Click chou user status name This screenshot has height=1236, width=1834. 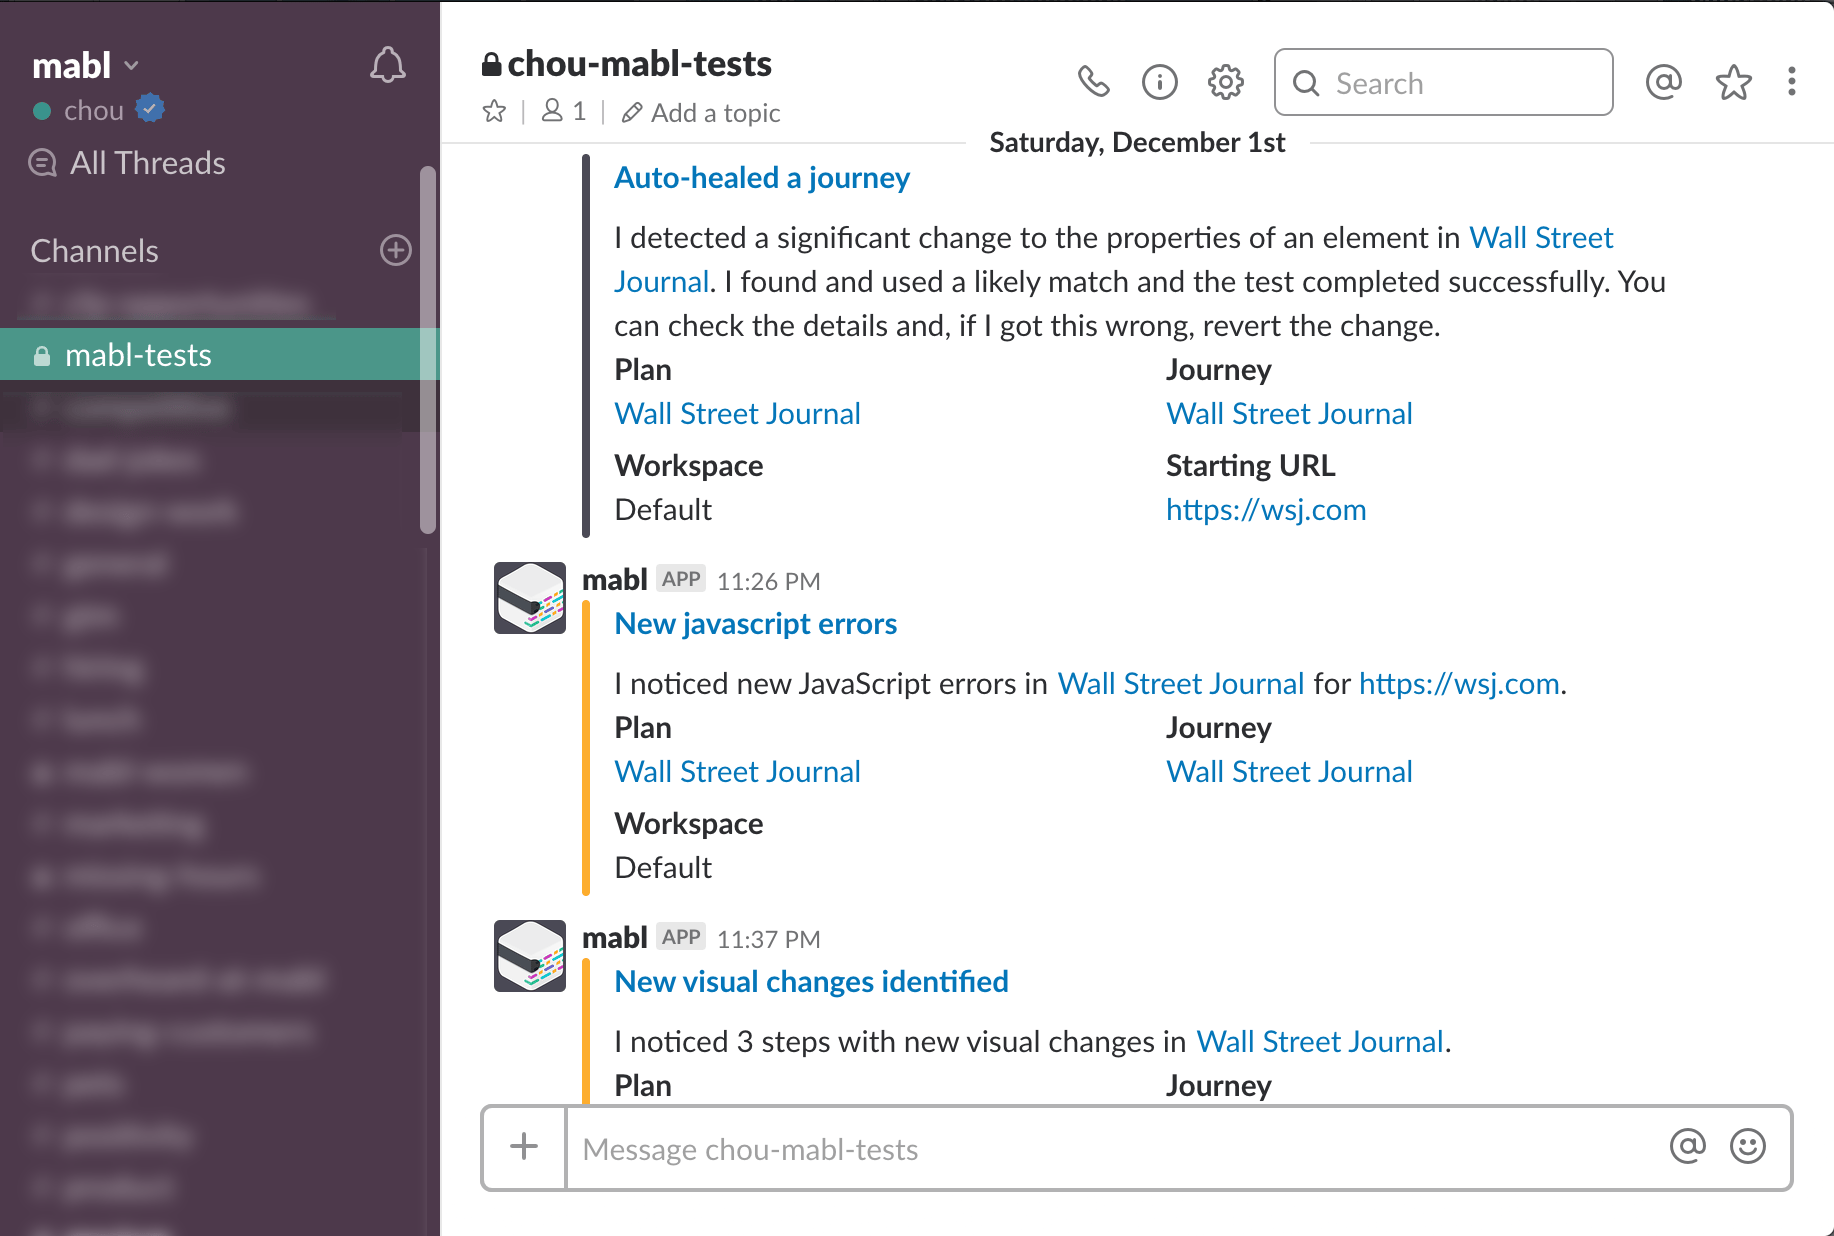(x=94, y=110)
